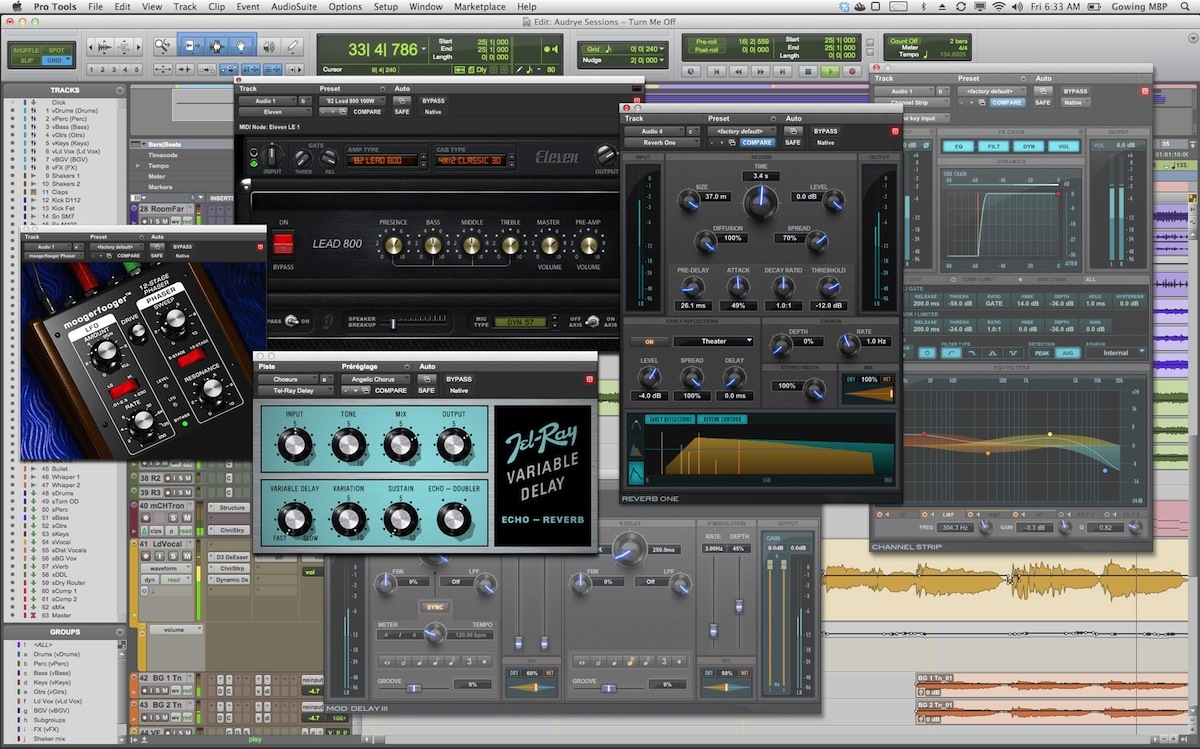Click the Tel-Ray Echo-Doubler knob
Image resolution: width=1200 pixels, height=749 pixels.
[x=453, y=518]
